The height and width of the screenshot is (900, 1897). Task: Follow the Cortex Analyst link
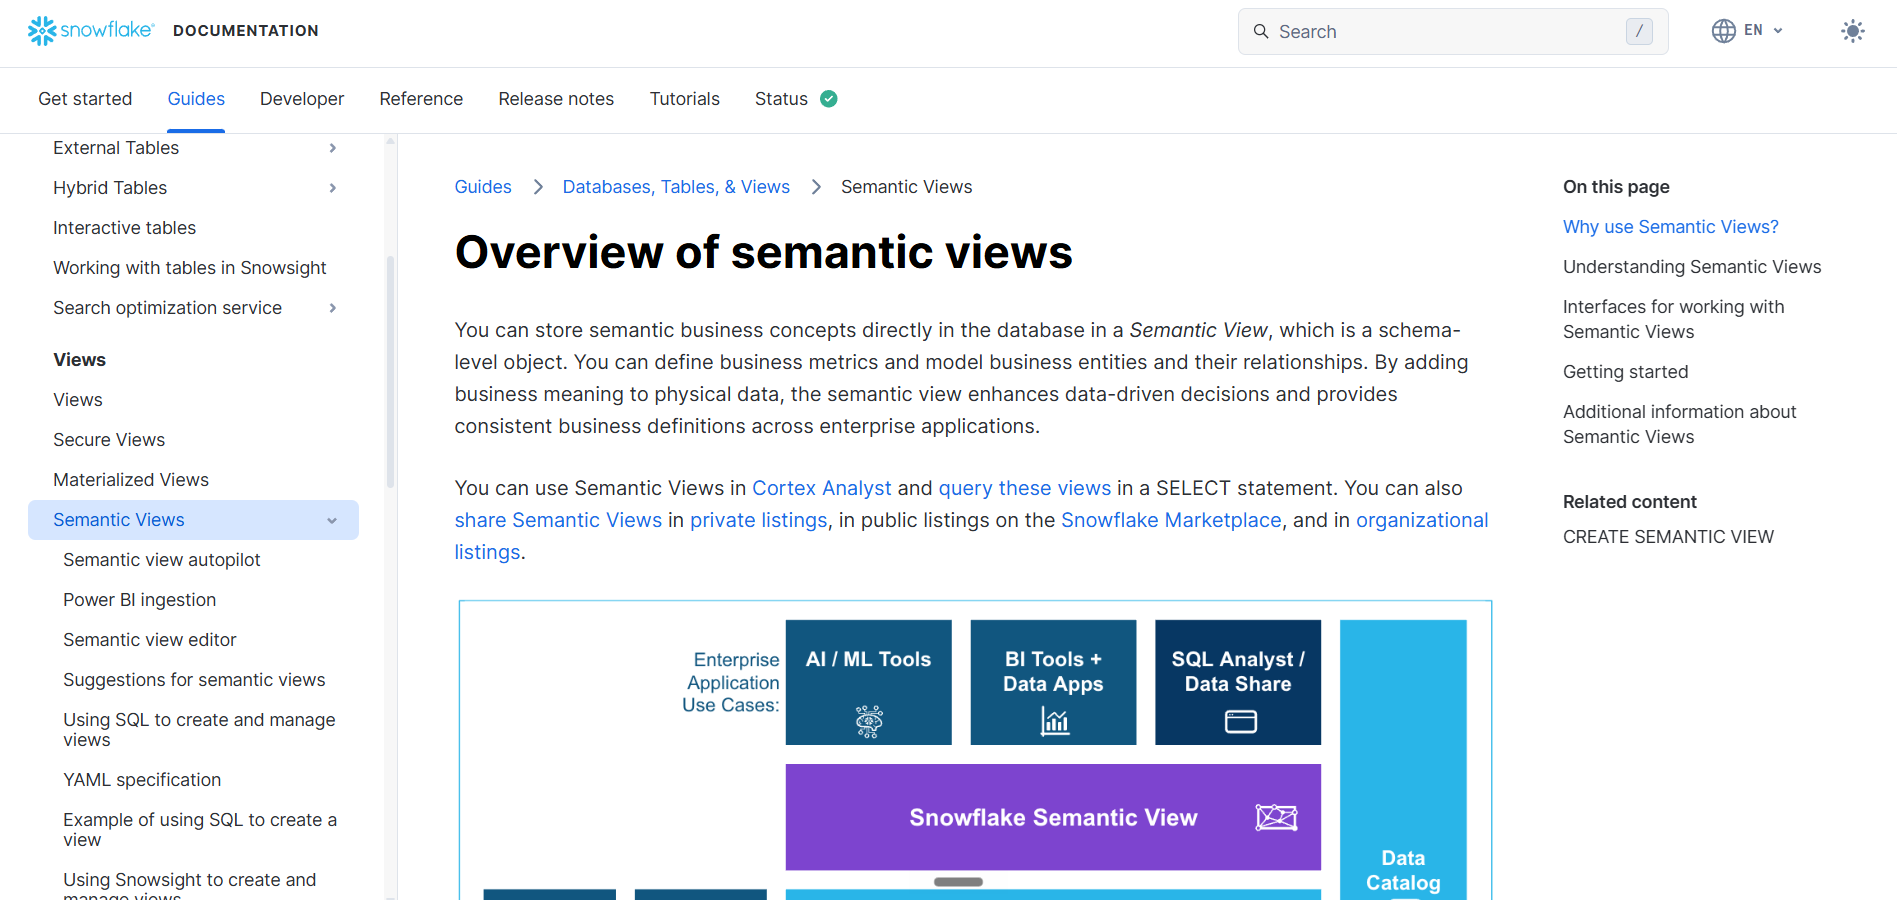pyautogui.click(x=822, y=488)
